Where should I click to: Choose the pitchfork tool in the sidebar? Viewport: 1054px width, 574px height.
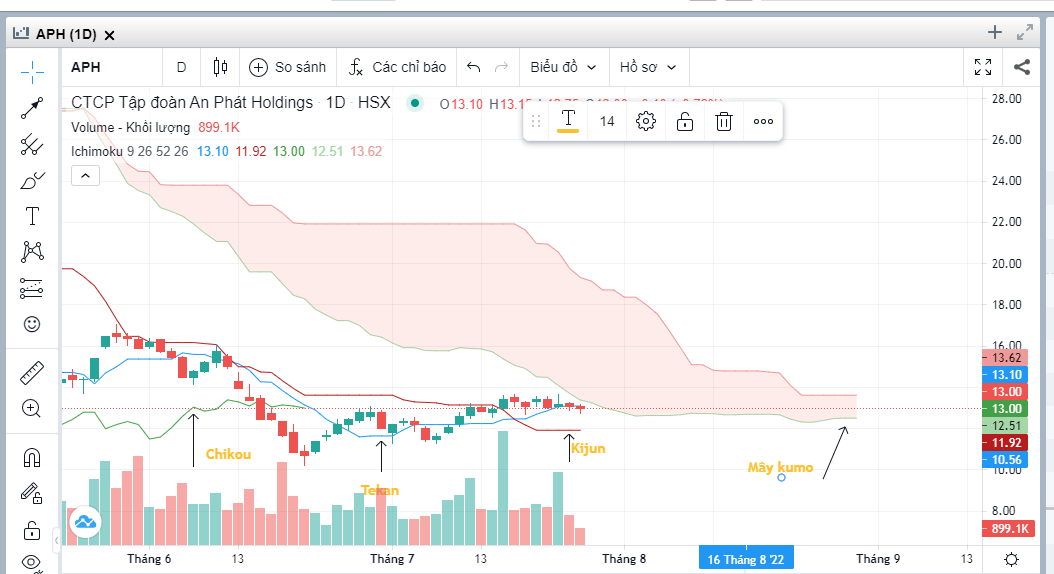pyautogui.click(x=32, y=145)
